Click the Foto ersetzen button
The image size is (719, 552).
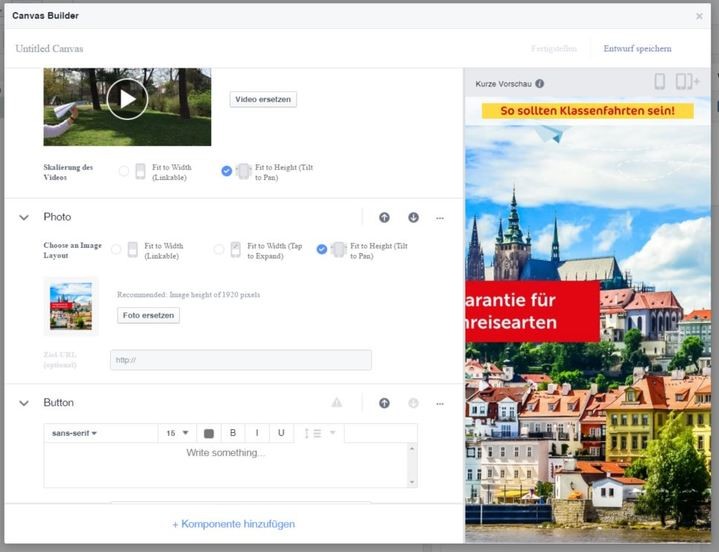[x=148, y=315]
